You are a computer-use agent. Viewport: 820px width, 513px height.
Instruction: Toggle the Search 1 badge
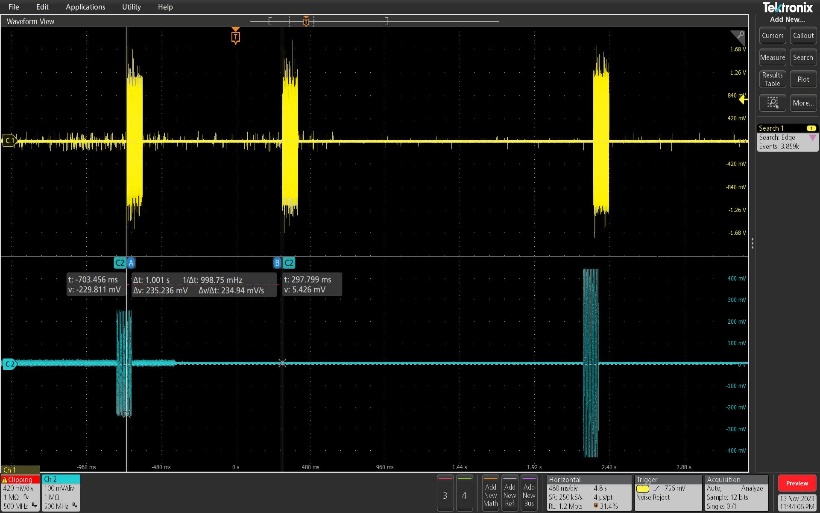tap(786, 137)
